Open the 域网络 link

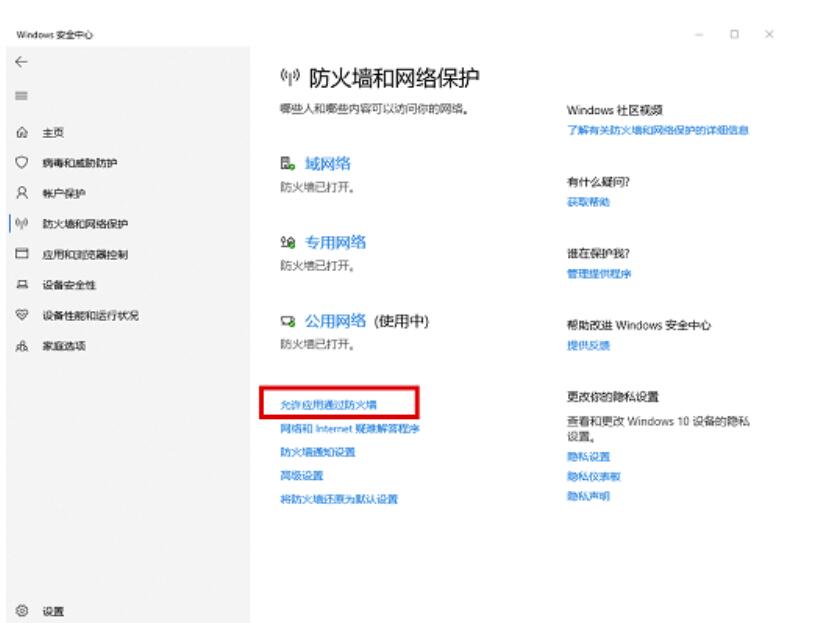[x=327, y=163]
